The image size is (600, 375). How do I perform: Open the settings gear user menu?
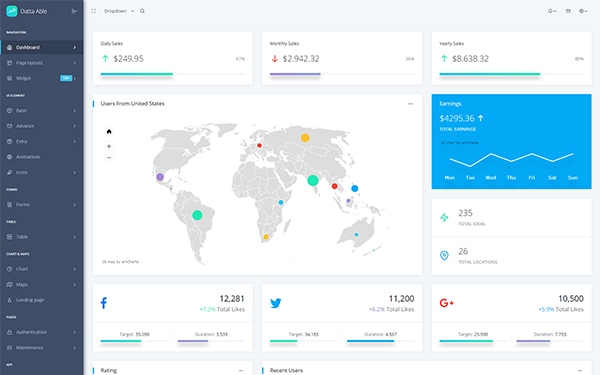point(583,11)
